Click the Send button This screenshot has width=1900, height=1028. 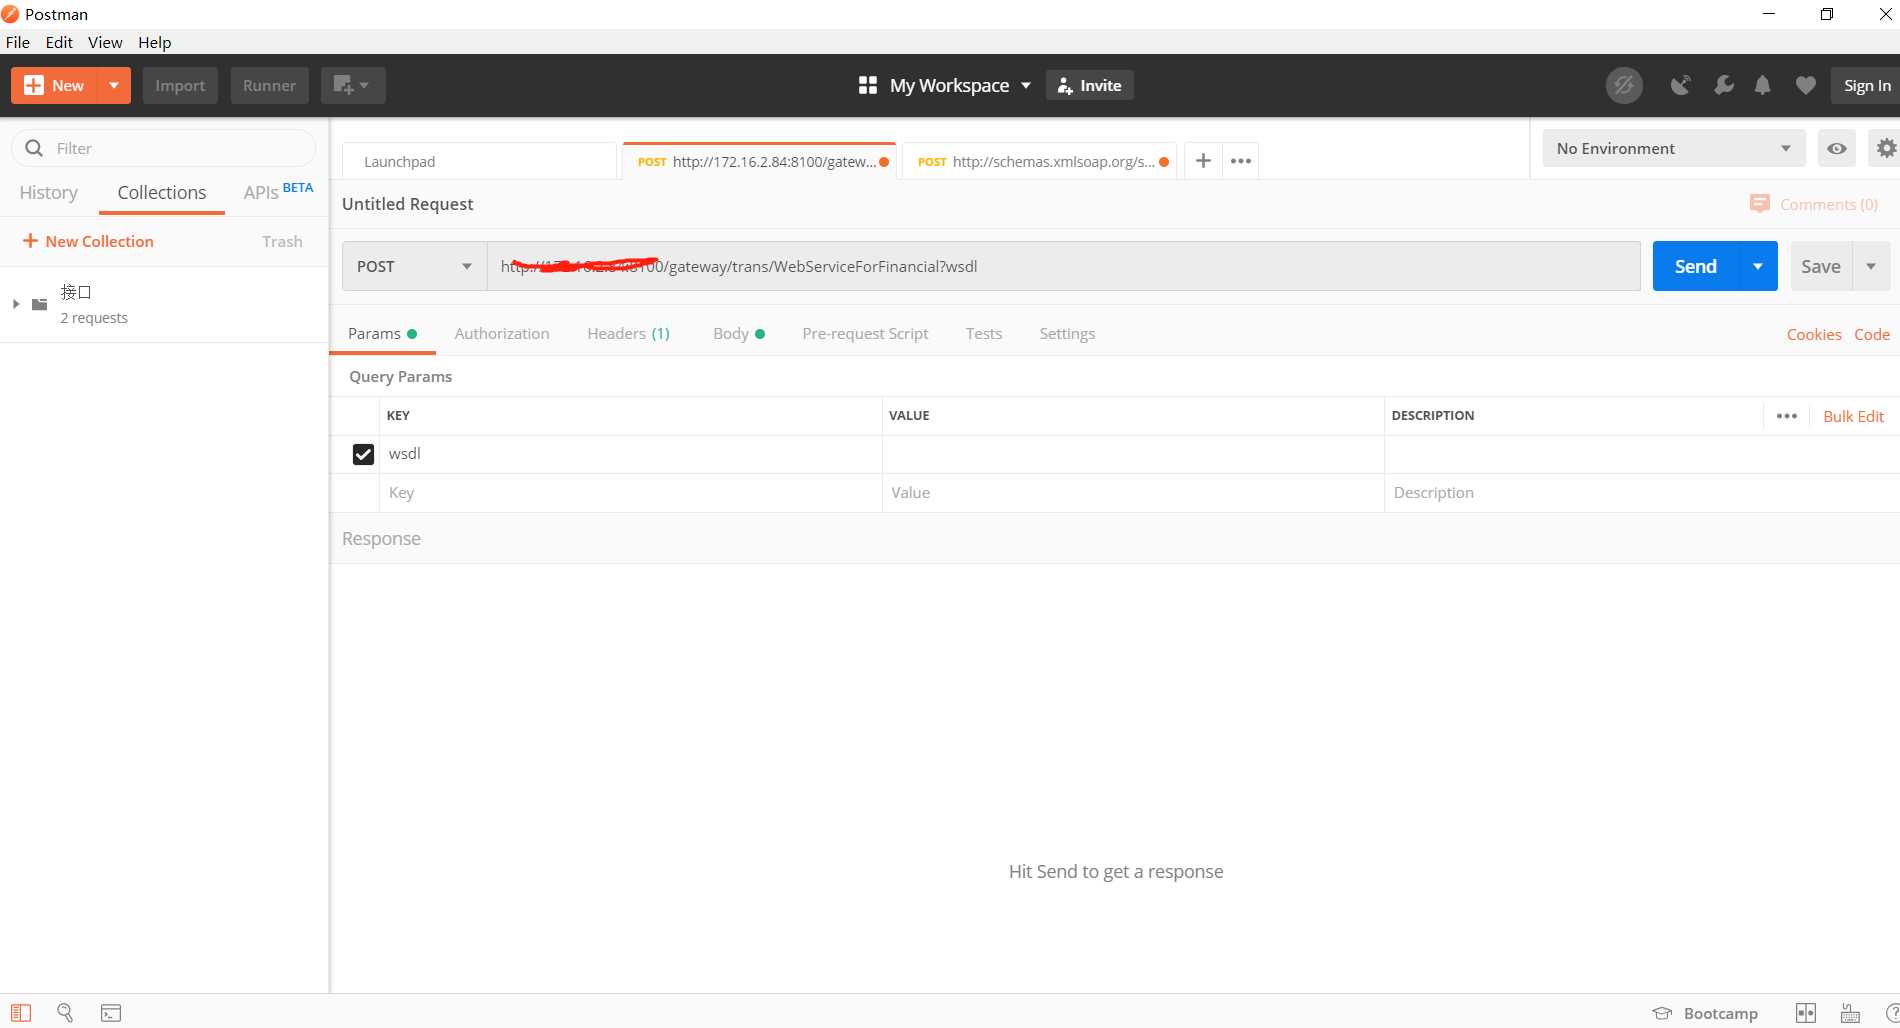point(1695,266)
